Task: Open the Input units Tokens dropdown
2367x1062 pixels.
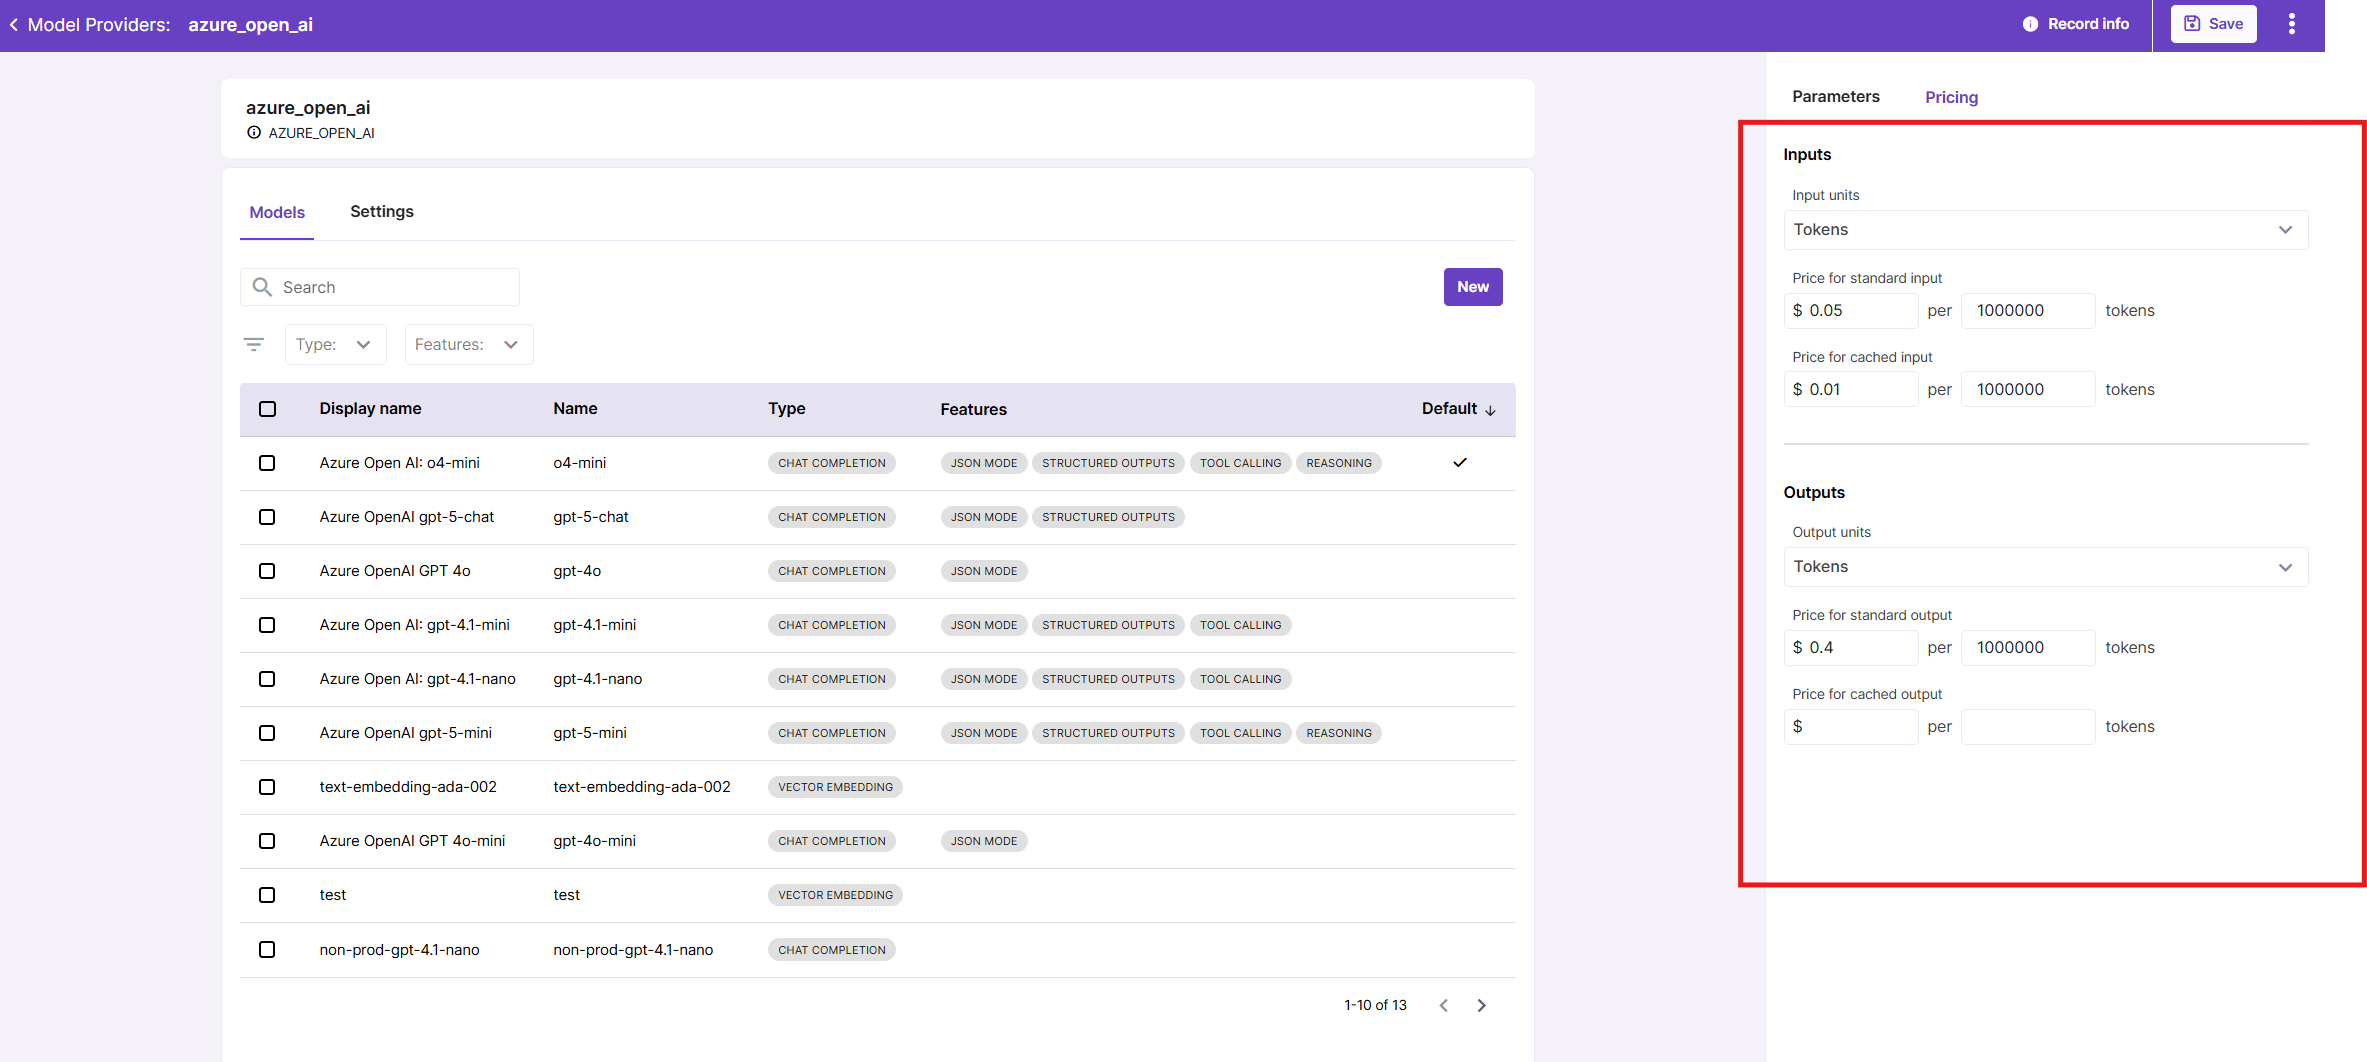Action: [x=2045, y=230]
